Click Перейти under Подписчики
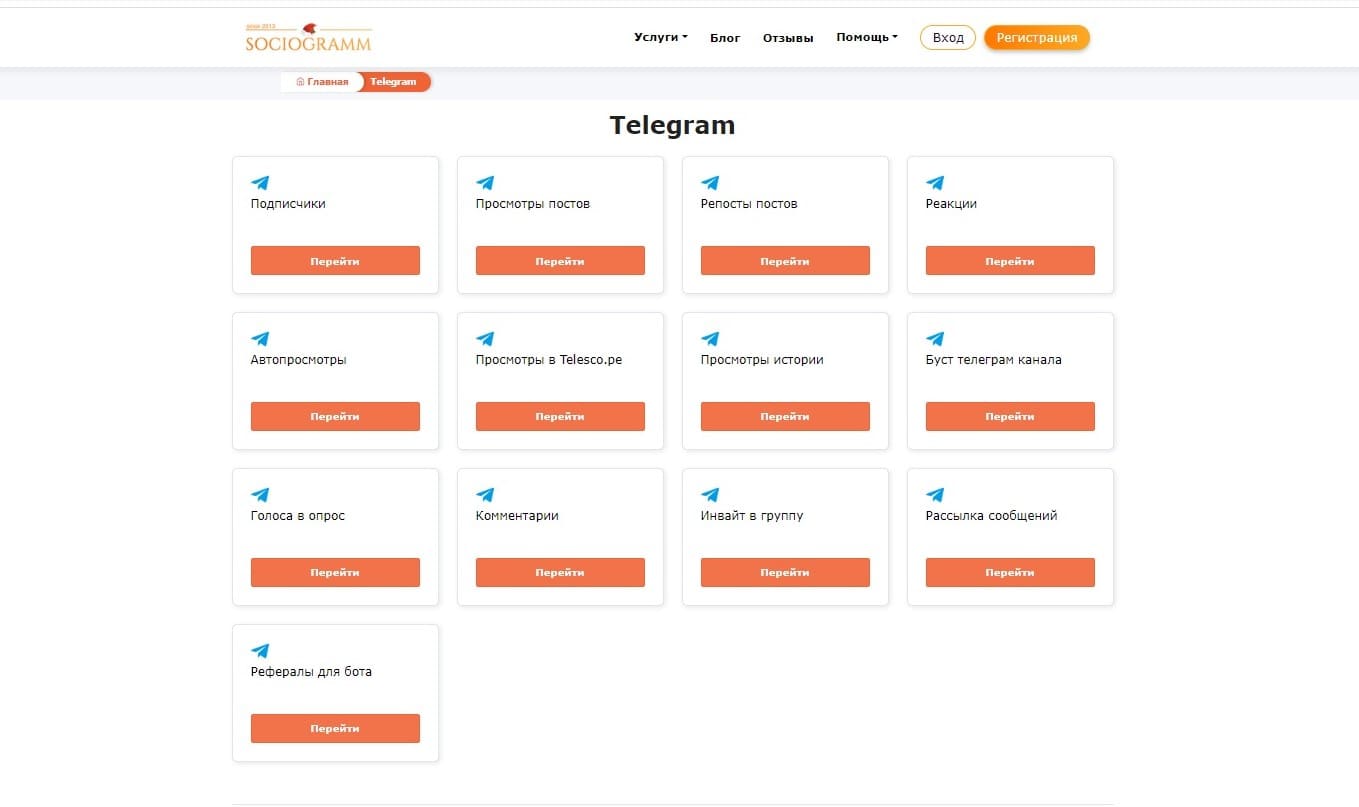 335,261
